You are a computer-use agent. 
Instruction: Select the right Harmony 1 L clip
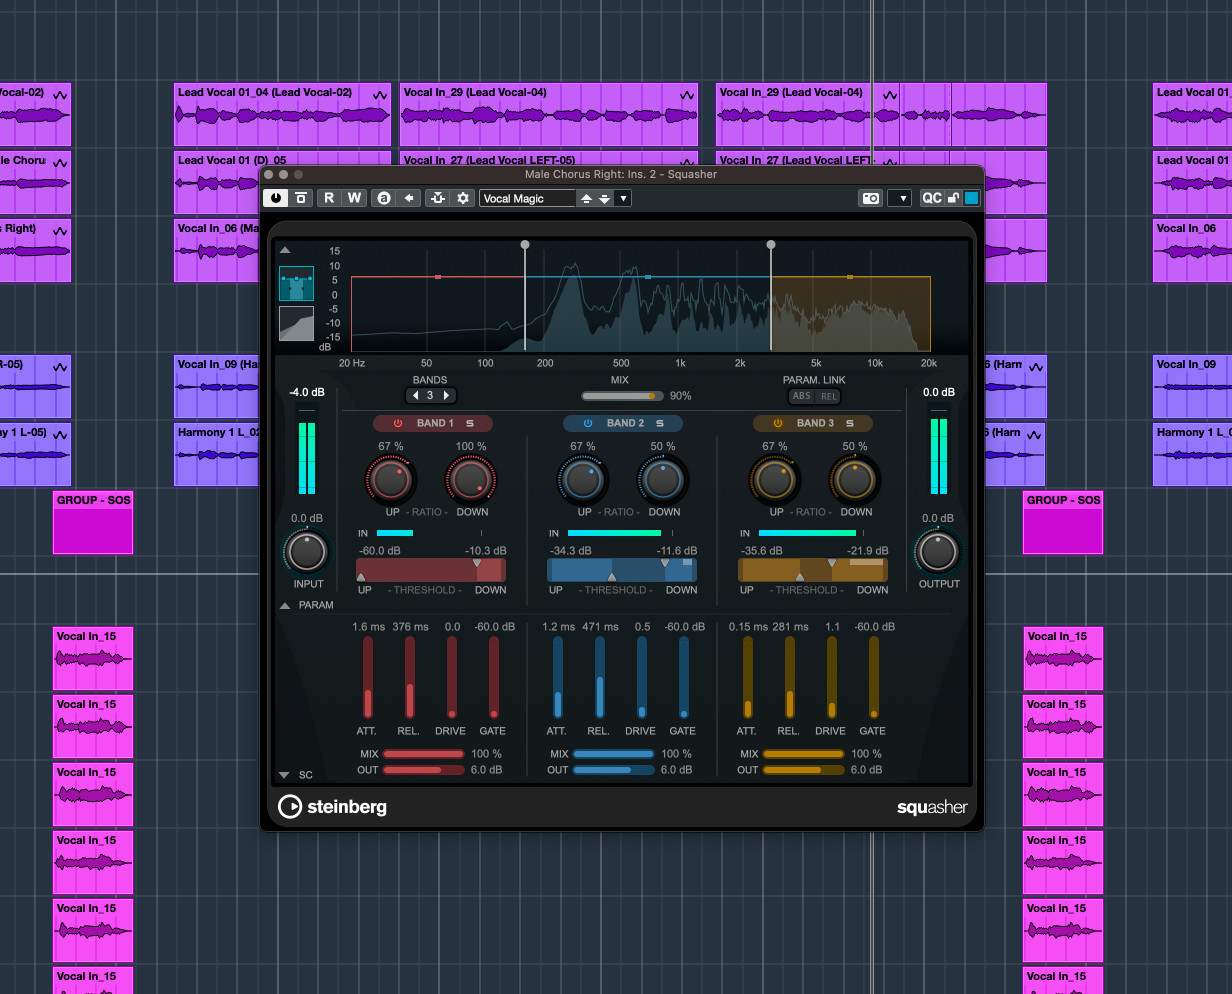click(x=1192, y=454)
